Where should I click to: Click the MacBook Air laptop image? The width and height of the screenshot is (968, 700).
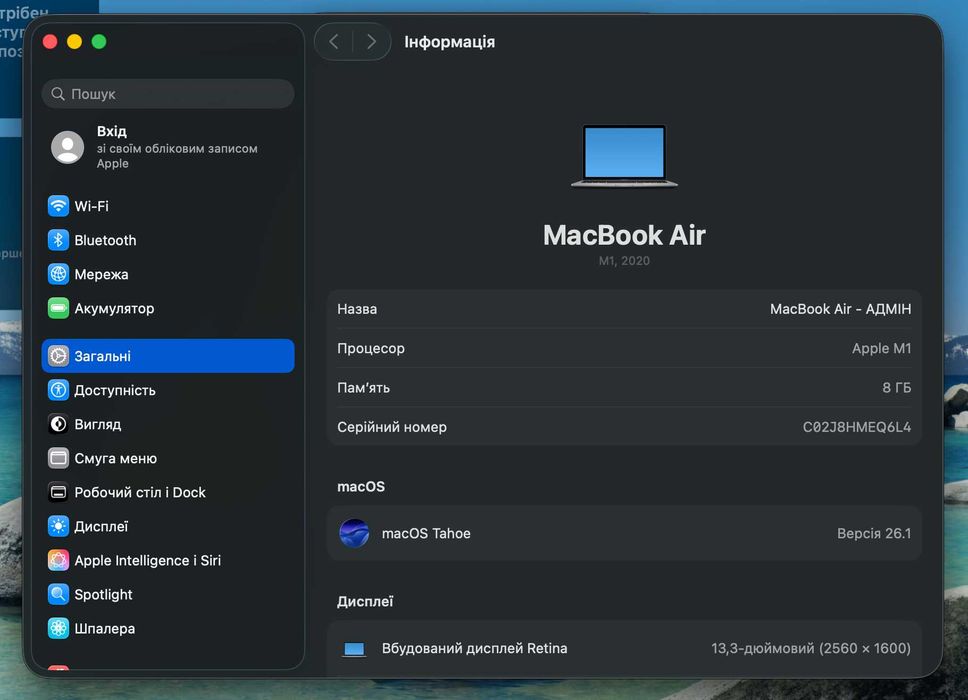point(624,156)
